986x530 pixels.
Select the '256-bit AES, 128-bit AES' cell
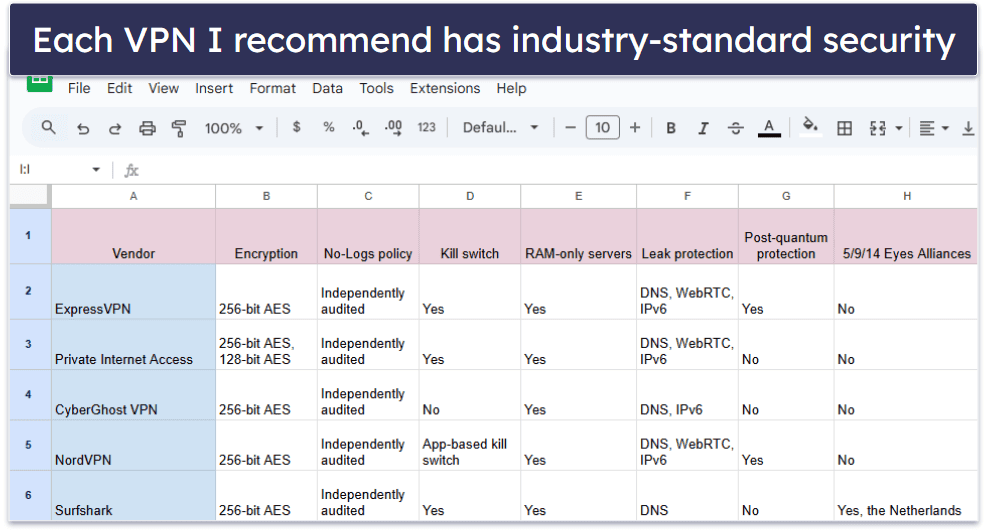[267, 345]
